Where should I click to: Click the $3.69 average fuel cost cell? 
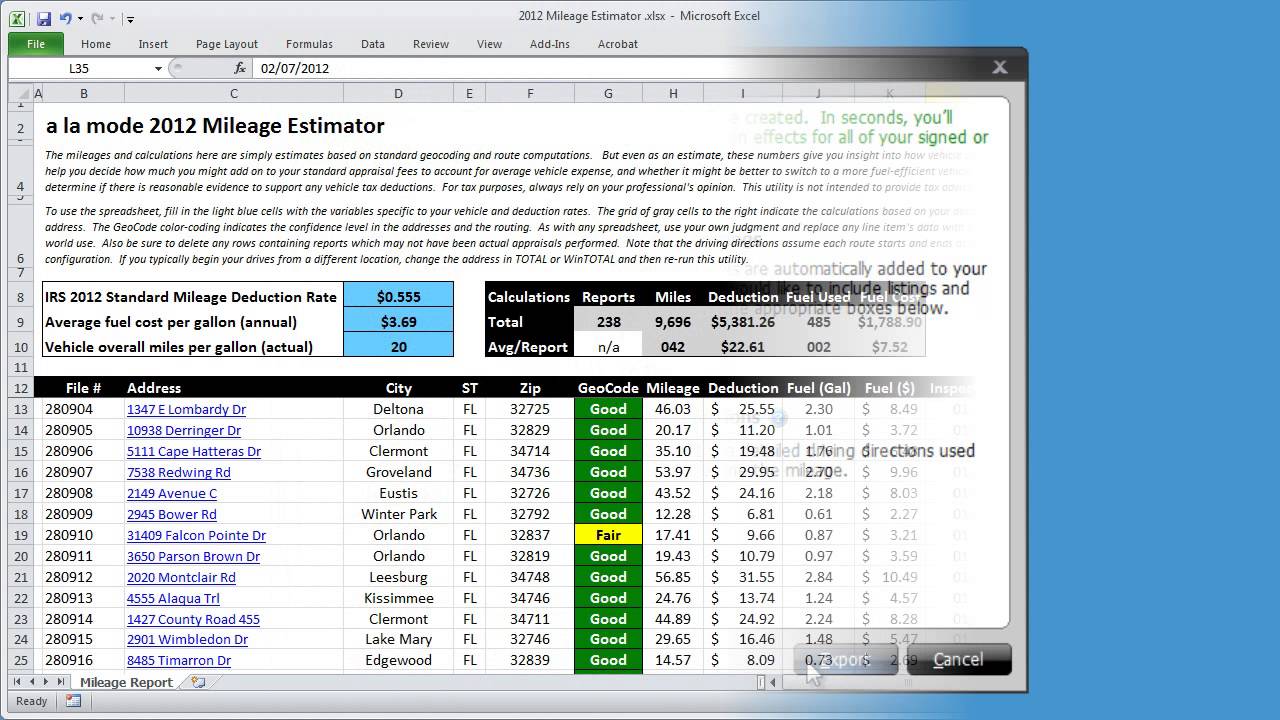pos(398,322)
